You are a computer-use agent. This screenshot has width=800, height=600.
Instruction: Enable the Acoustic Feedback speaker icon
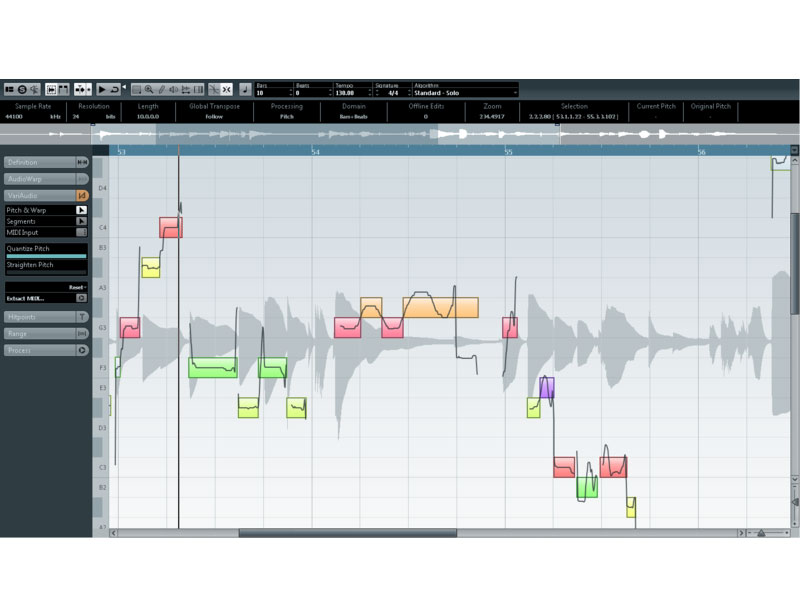[34, 86]
